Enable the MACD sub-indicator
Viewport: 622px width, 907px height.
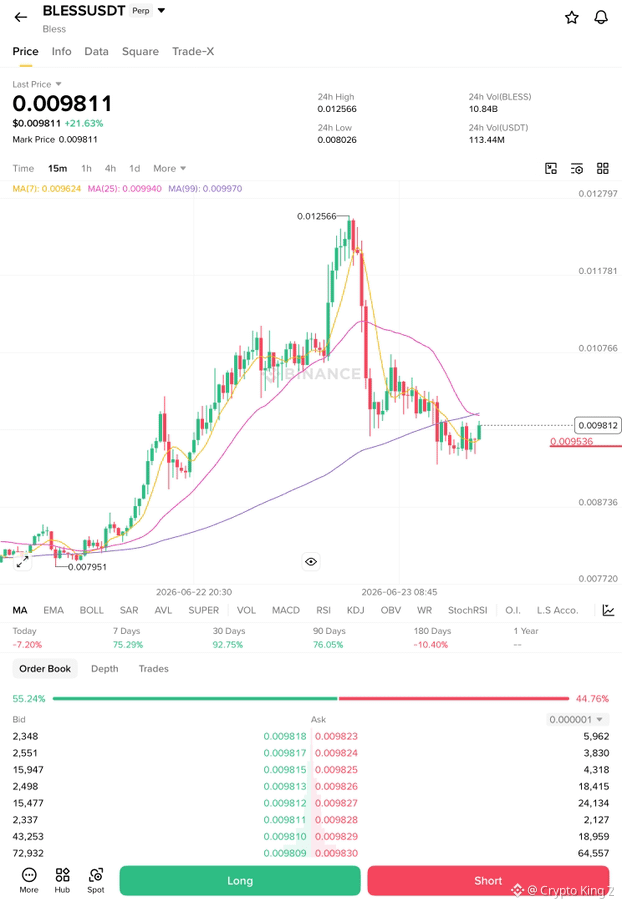pyautogui.click(x=286, y=610)
